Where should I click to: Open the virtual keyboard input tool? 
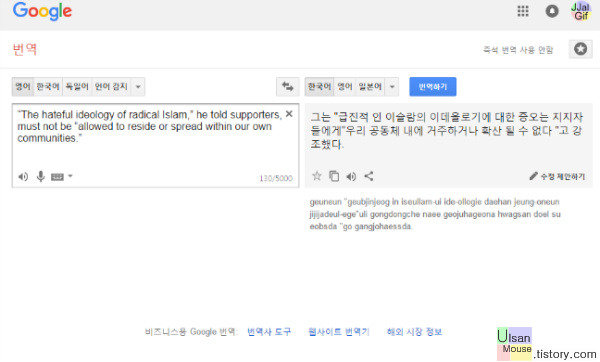pos(57,177)
